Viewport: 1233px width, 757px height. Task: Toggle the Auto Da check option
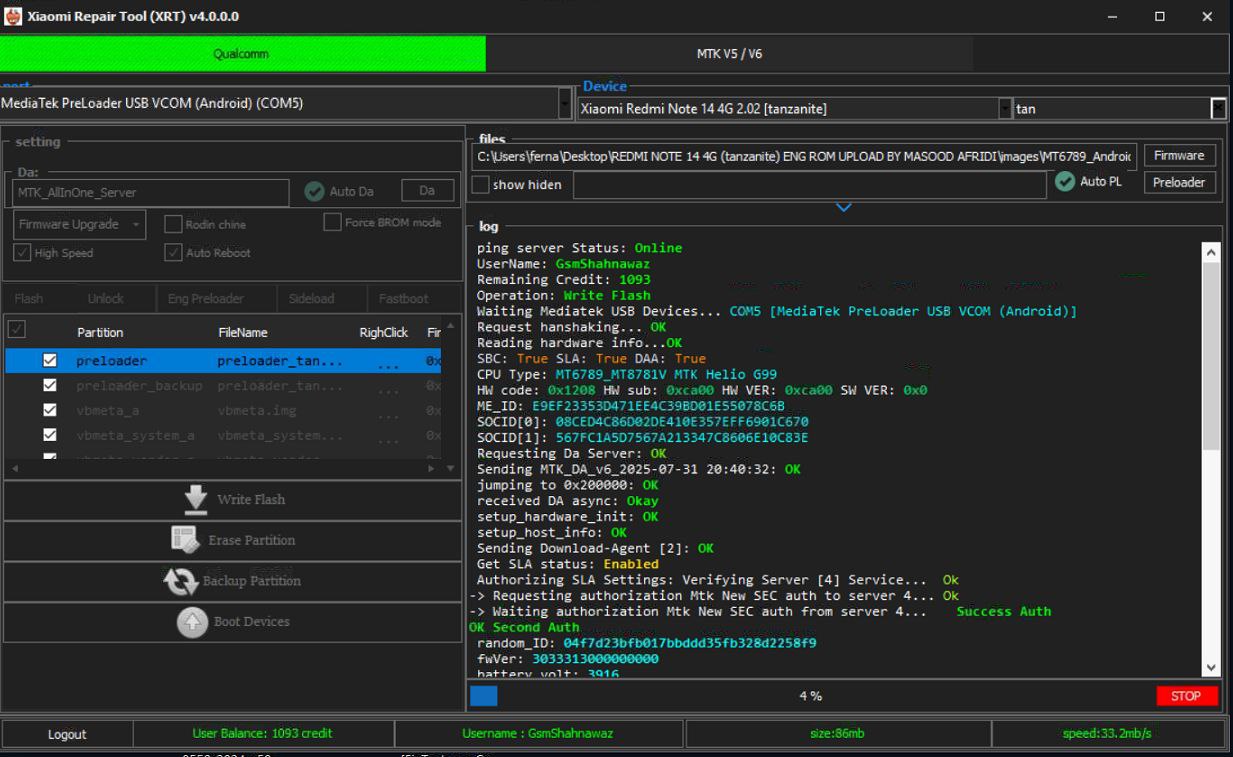click(x=315, y=191)
